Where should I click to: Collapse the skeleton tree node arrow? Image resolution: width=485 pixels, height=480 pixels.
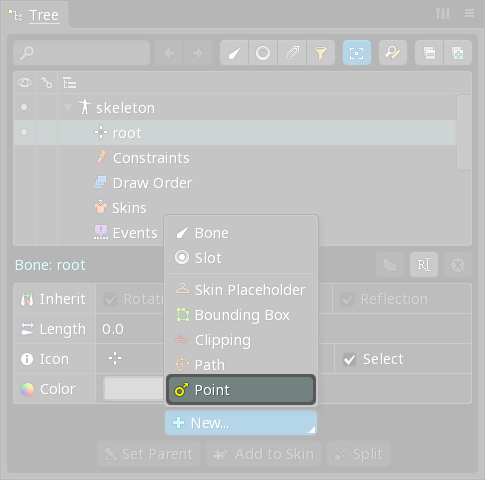[68, 107]
